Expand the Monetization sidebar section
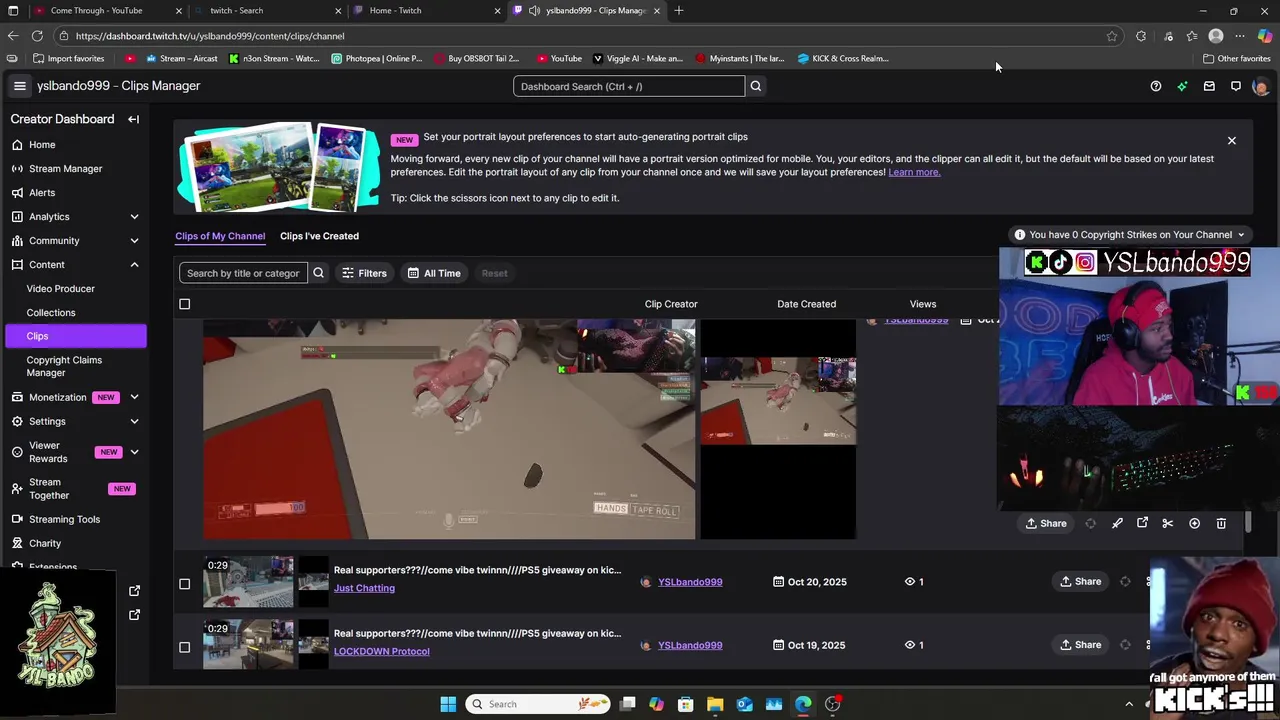Image resolution: width=1280 pixels, height=720 pixels. (x=134, y=398)
